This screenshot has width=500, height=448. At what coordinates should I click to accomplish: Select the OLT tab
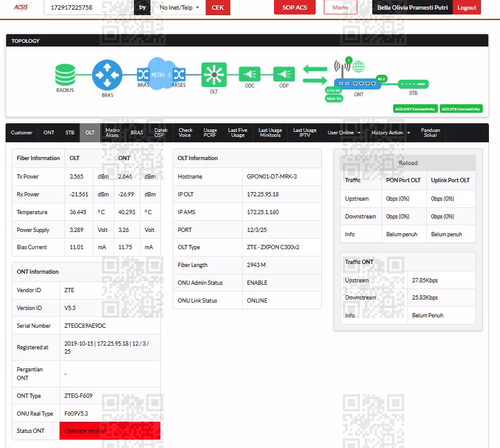pyautogui.click(x=90, y=133)
